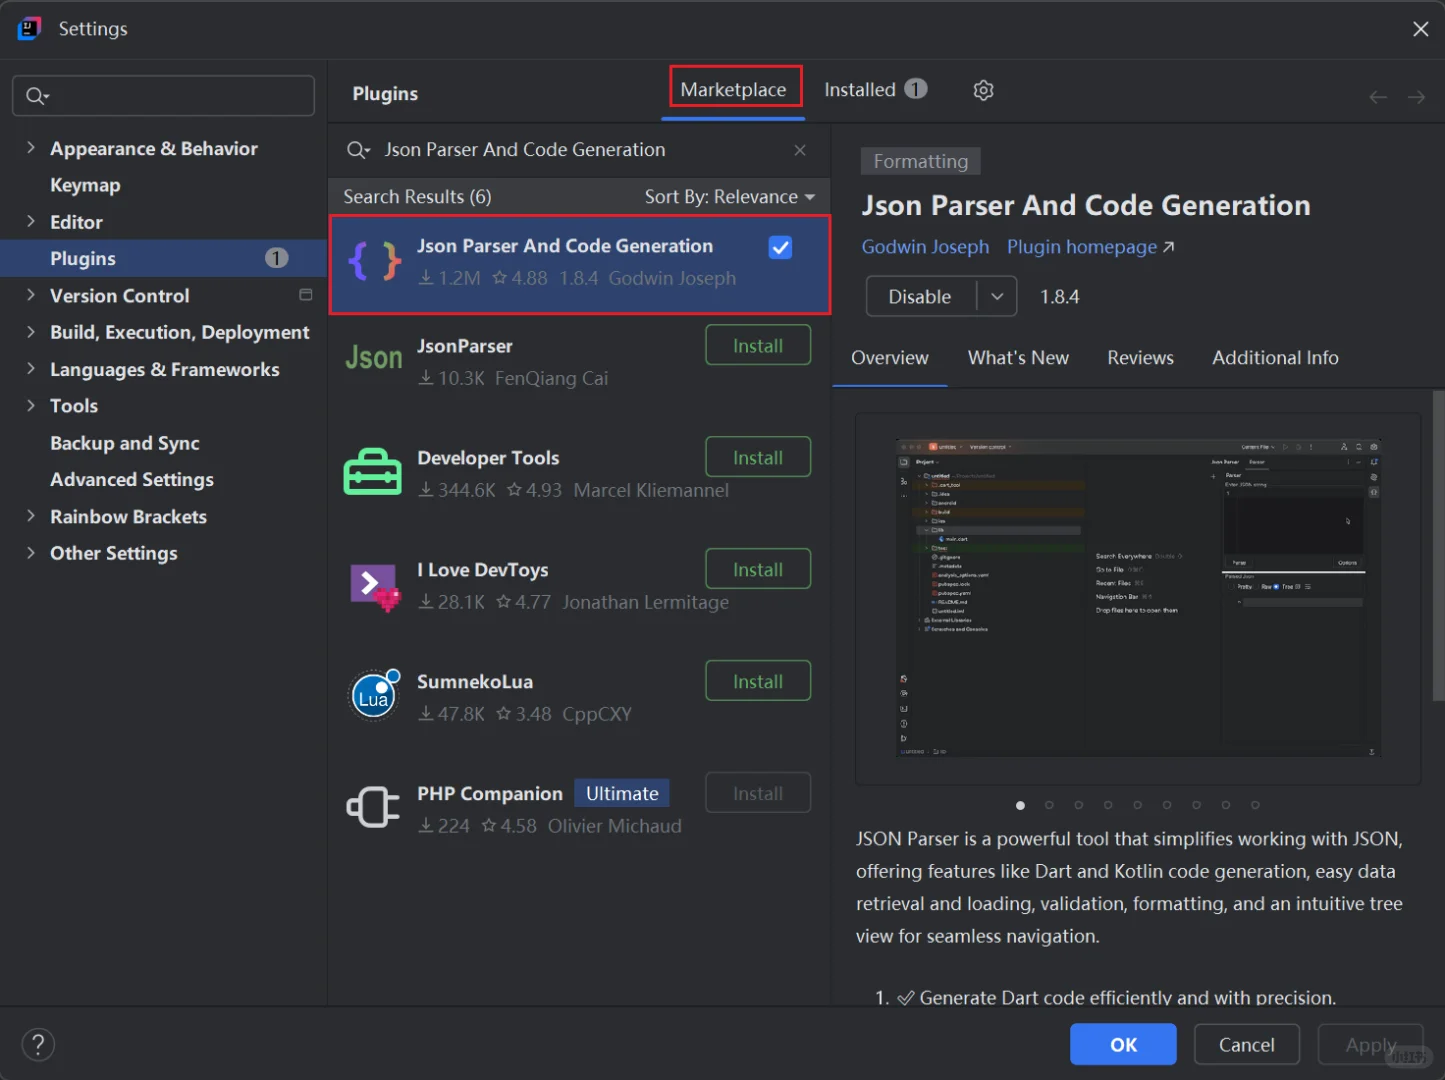Click the plugin screenshot preview image
Image resolution: width=1445 pixels, height=1080 pixels.
1138,598
